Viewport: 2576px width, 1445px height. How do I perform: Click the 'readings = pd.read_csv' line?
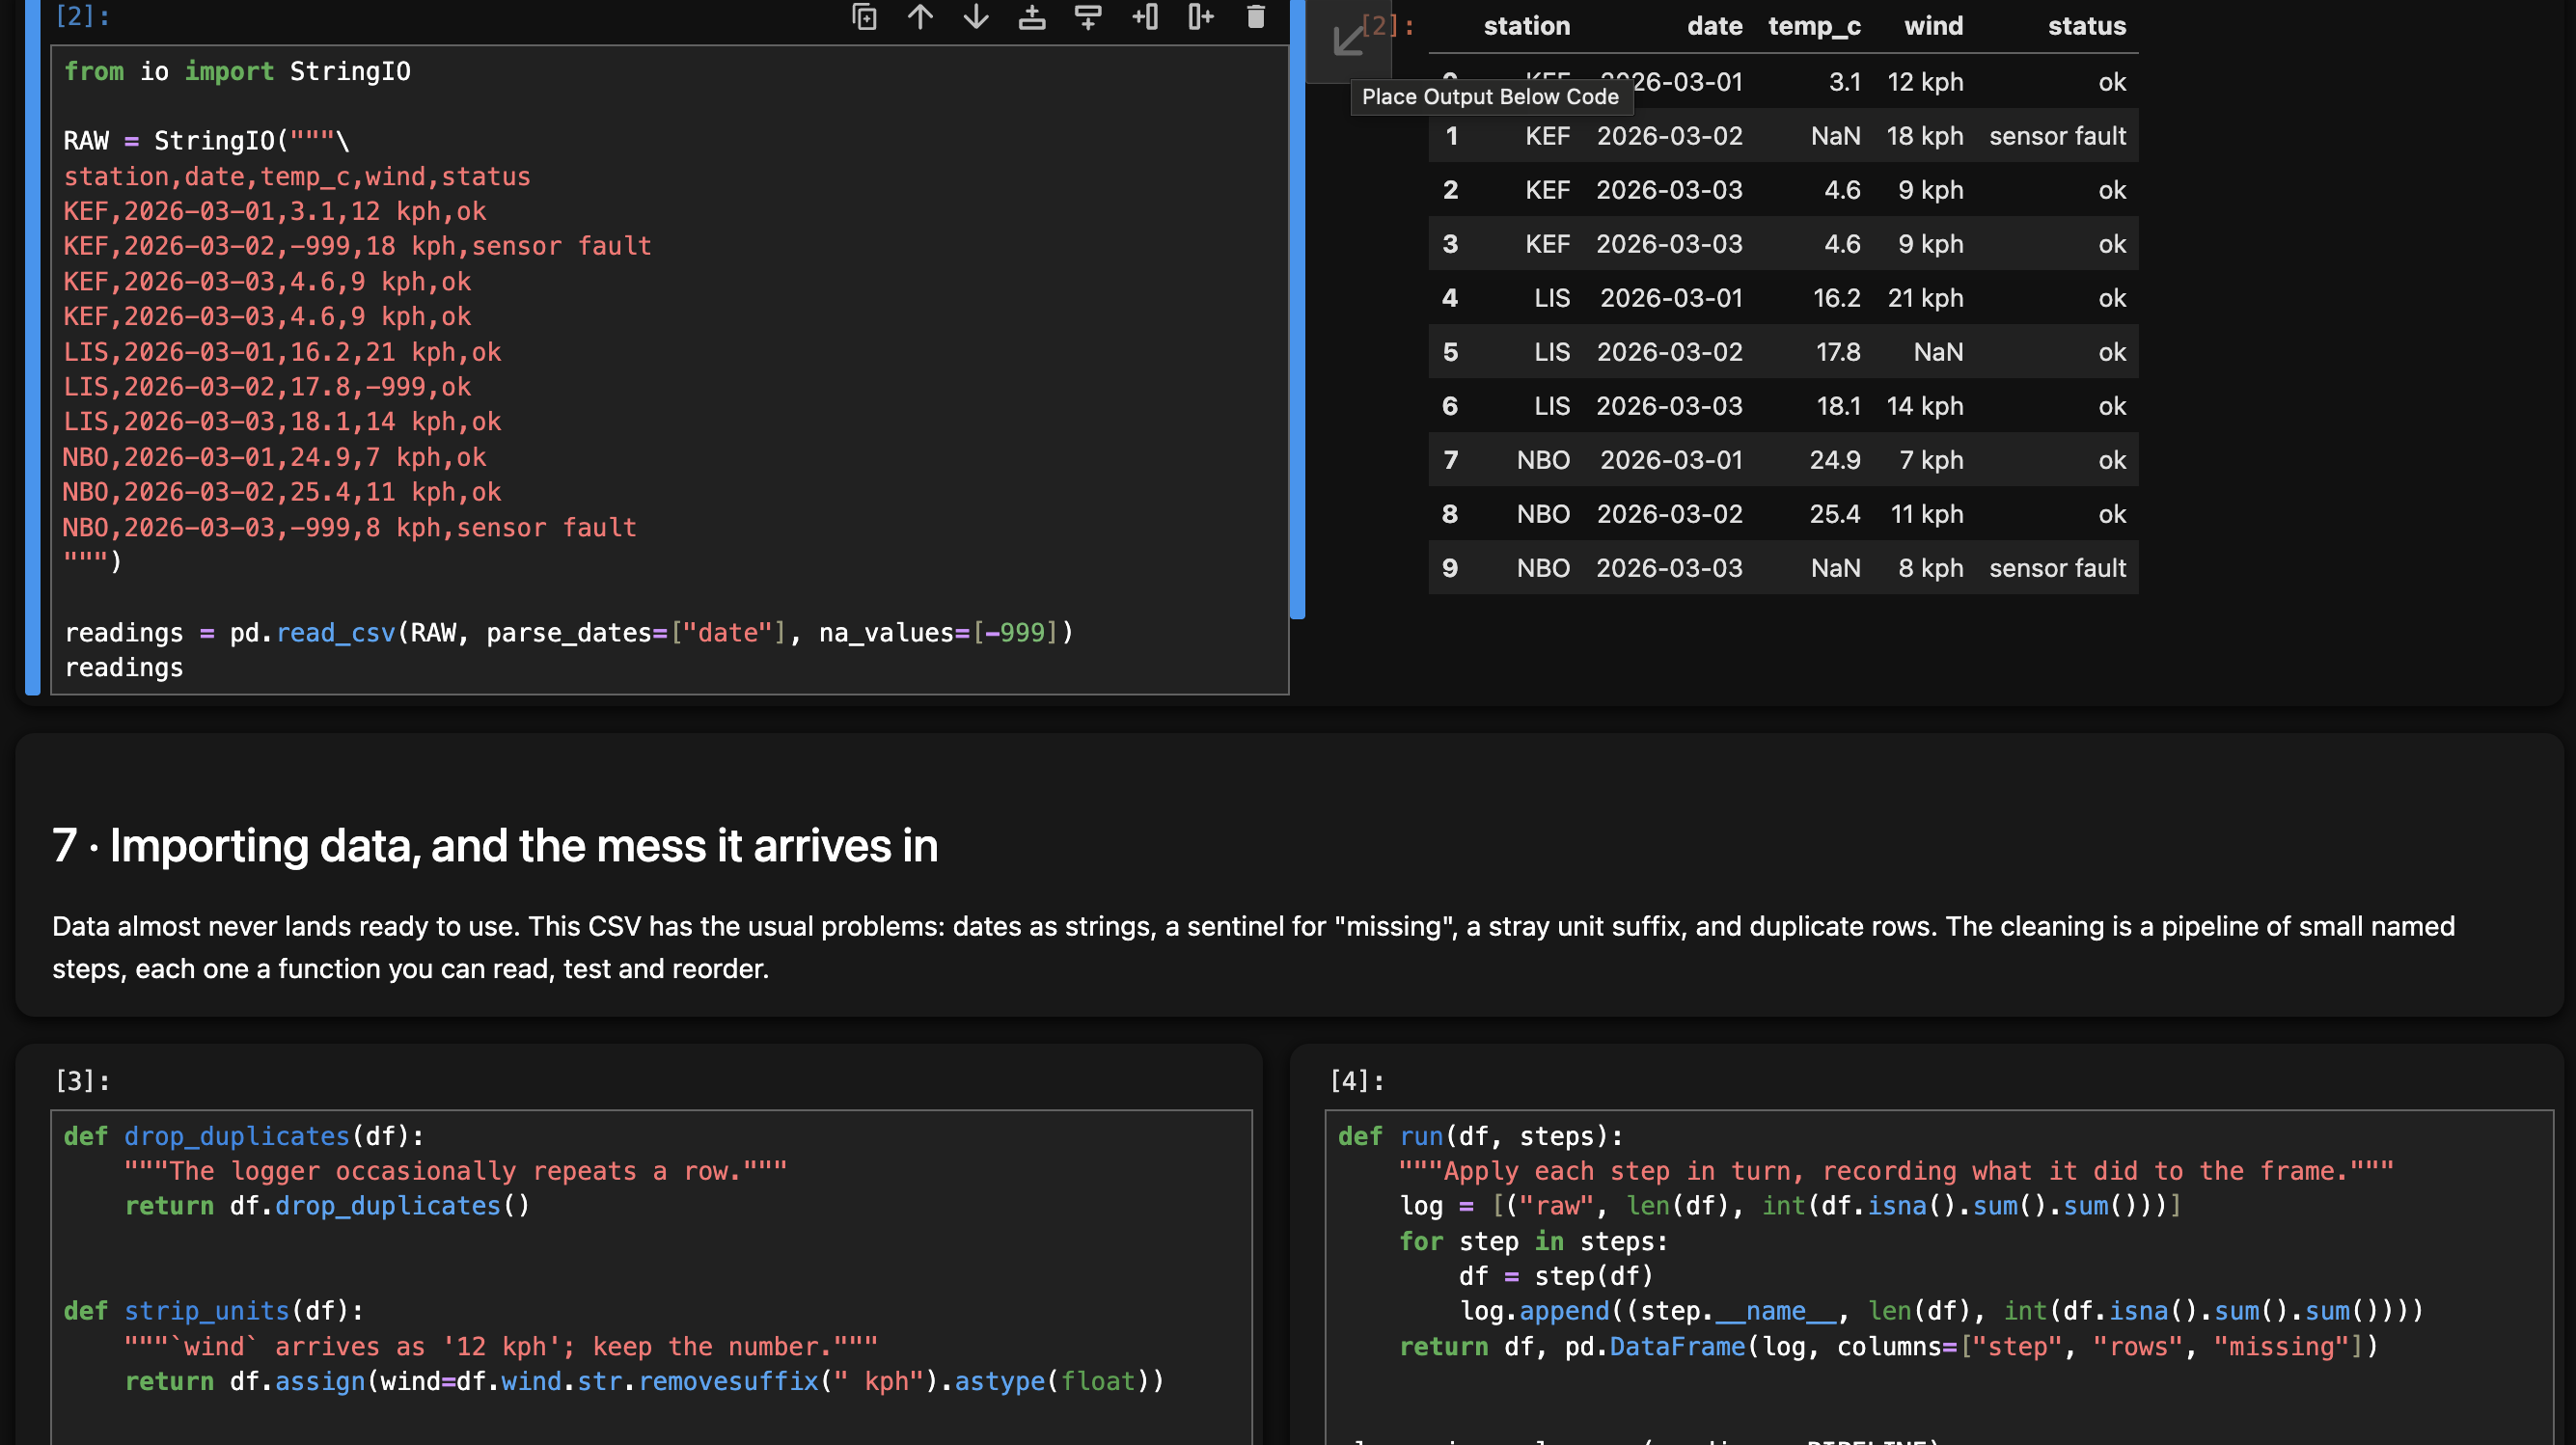[569, 633]
